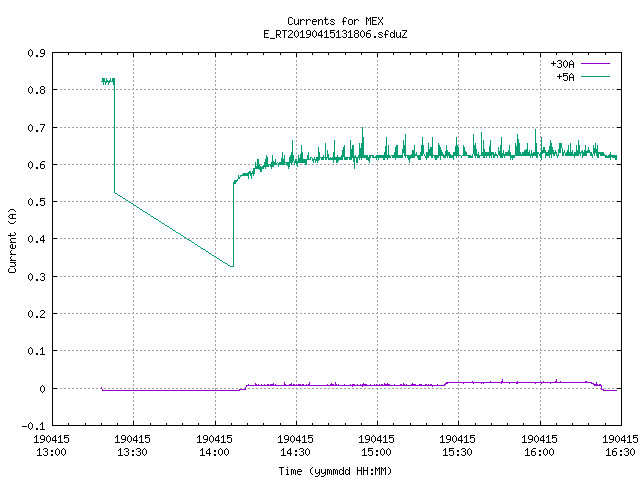This screenshot has width=640, height=480.
Task: Click the 190415 15:30 time tick label
Action: [x=457, y=446]
